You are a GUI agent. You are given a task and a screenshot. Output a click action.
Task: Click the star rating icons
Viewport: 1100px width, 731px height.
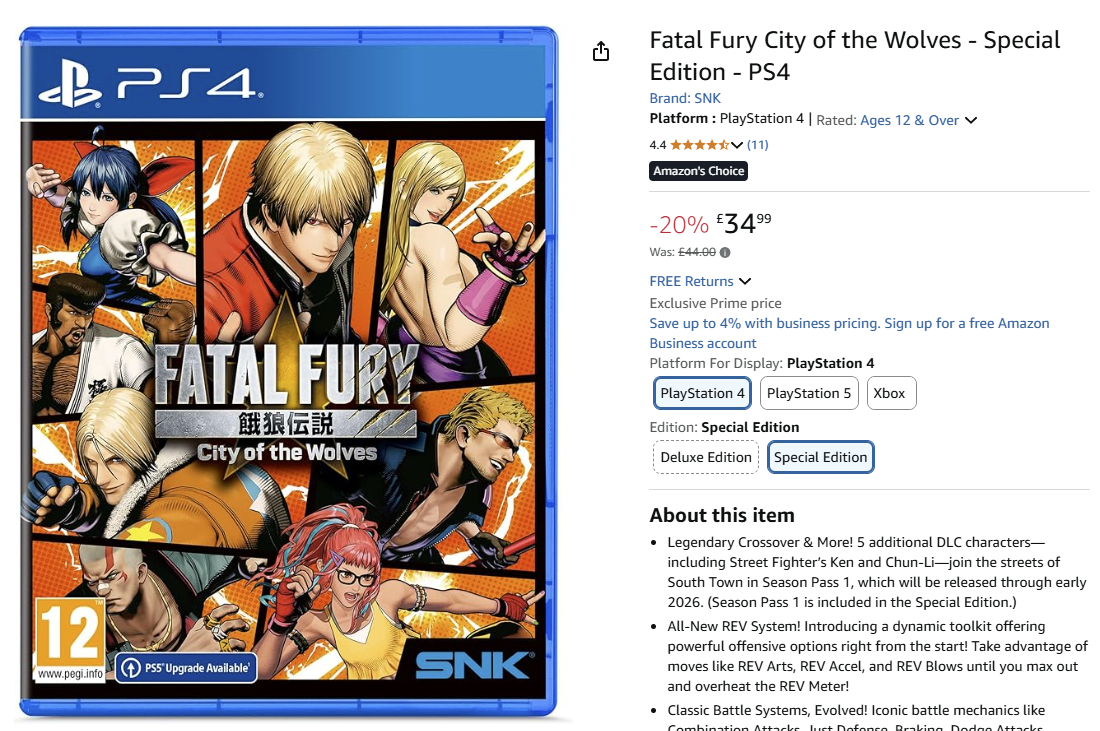click(700, 145)
